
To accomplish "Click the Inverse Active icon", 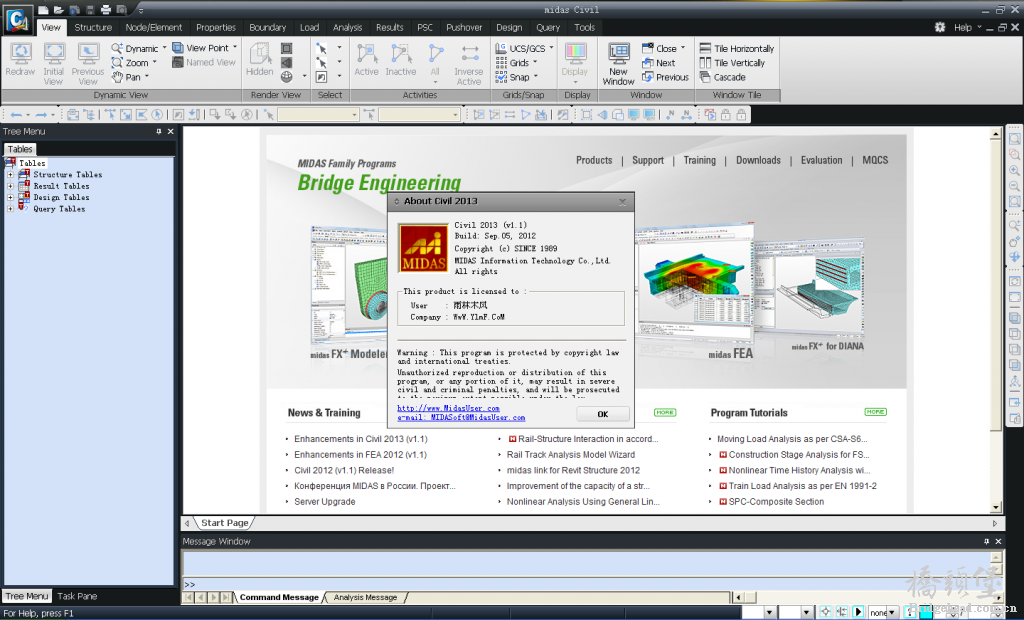I will pyautogui.click(x=469, y=54).
